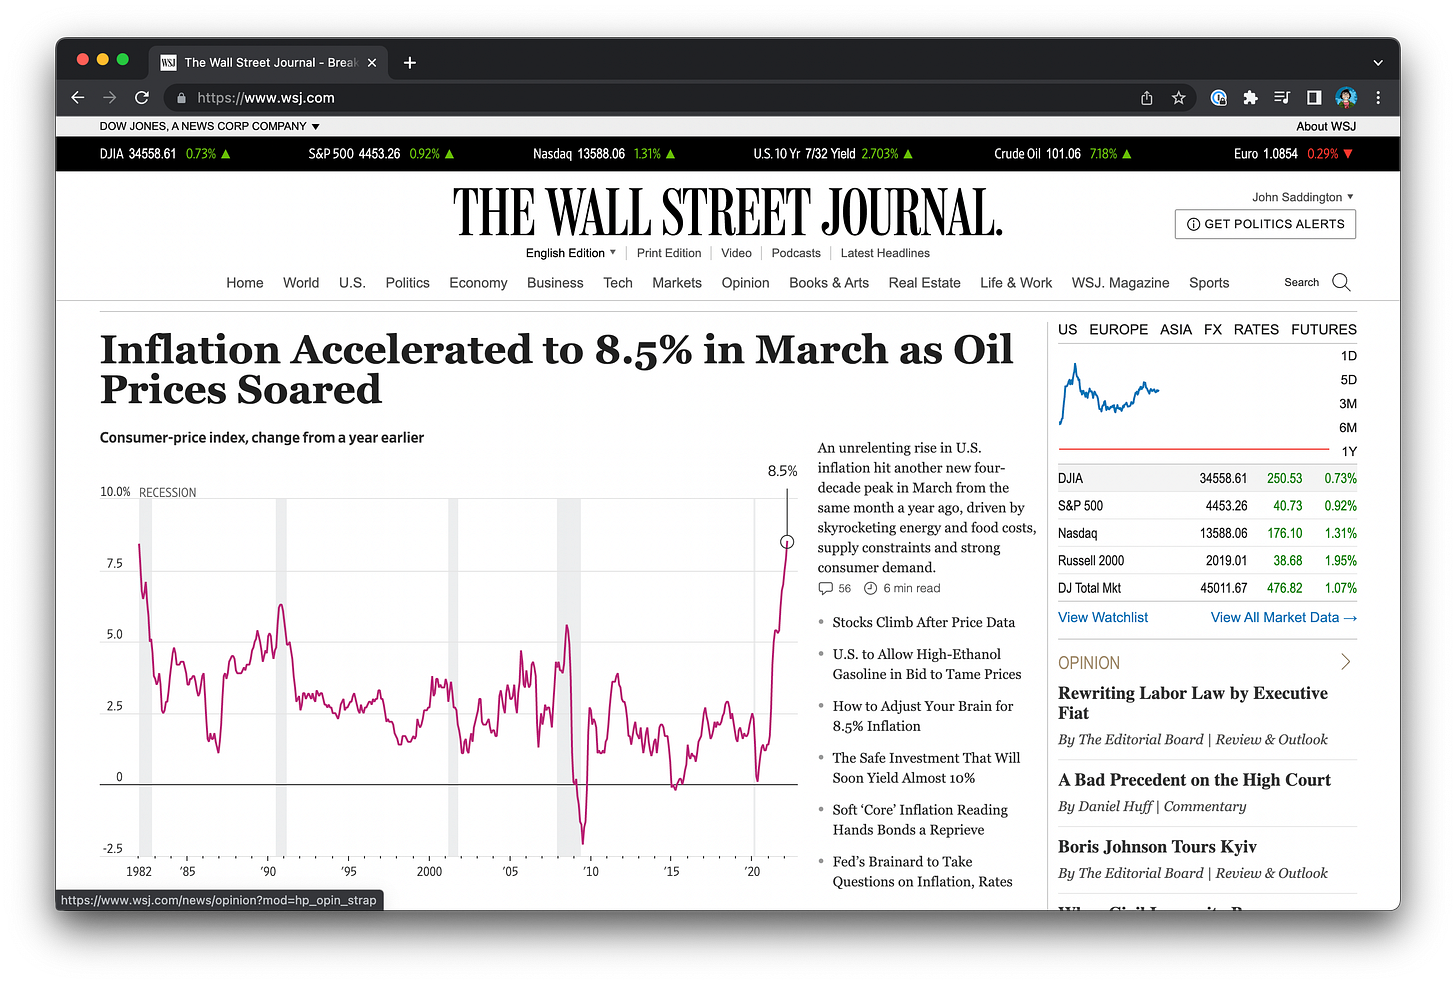Screen dimensions: 1456x984
Task: Click the blue extension icon next to the star
Action: 1218,98
